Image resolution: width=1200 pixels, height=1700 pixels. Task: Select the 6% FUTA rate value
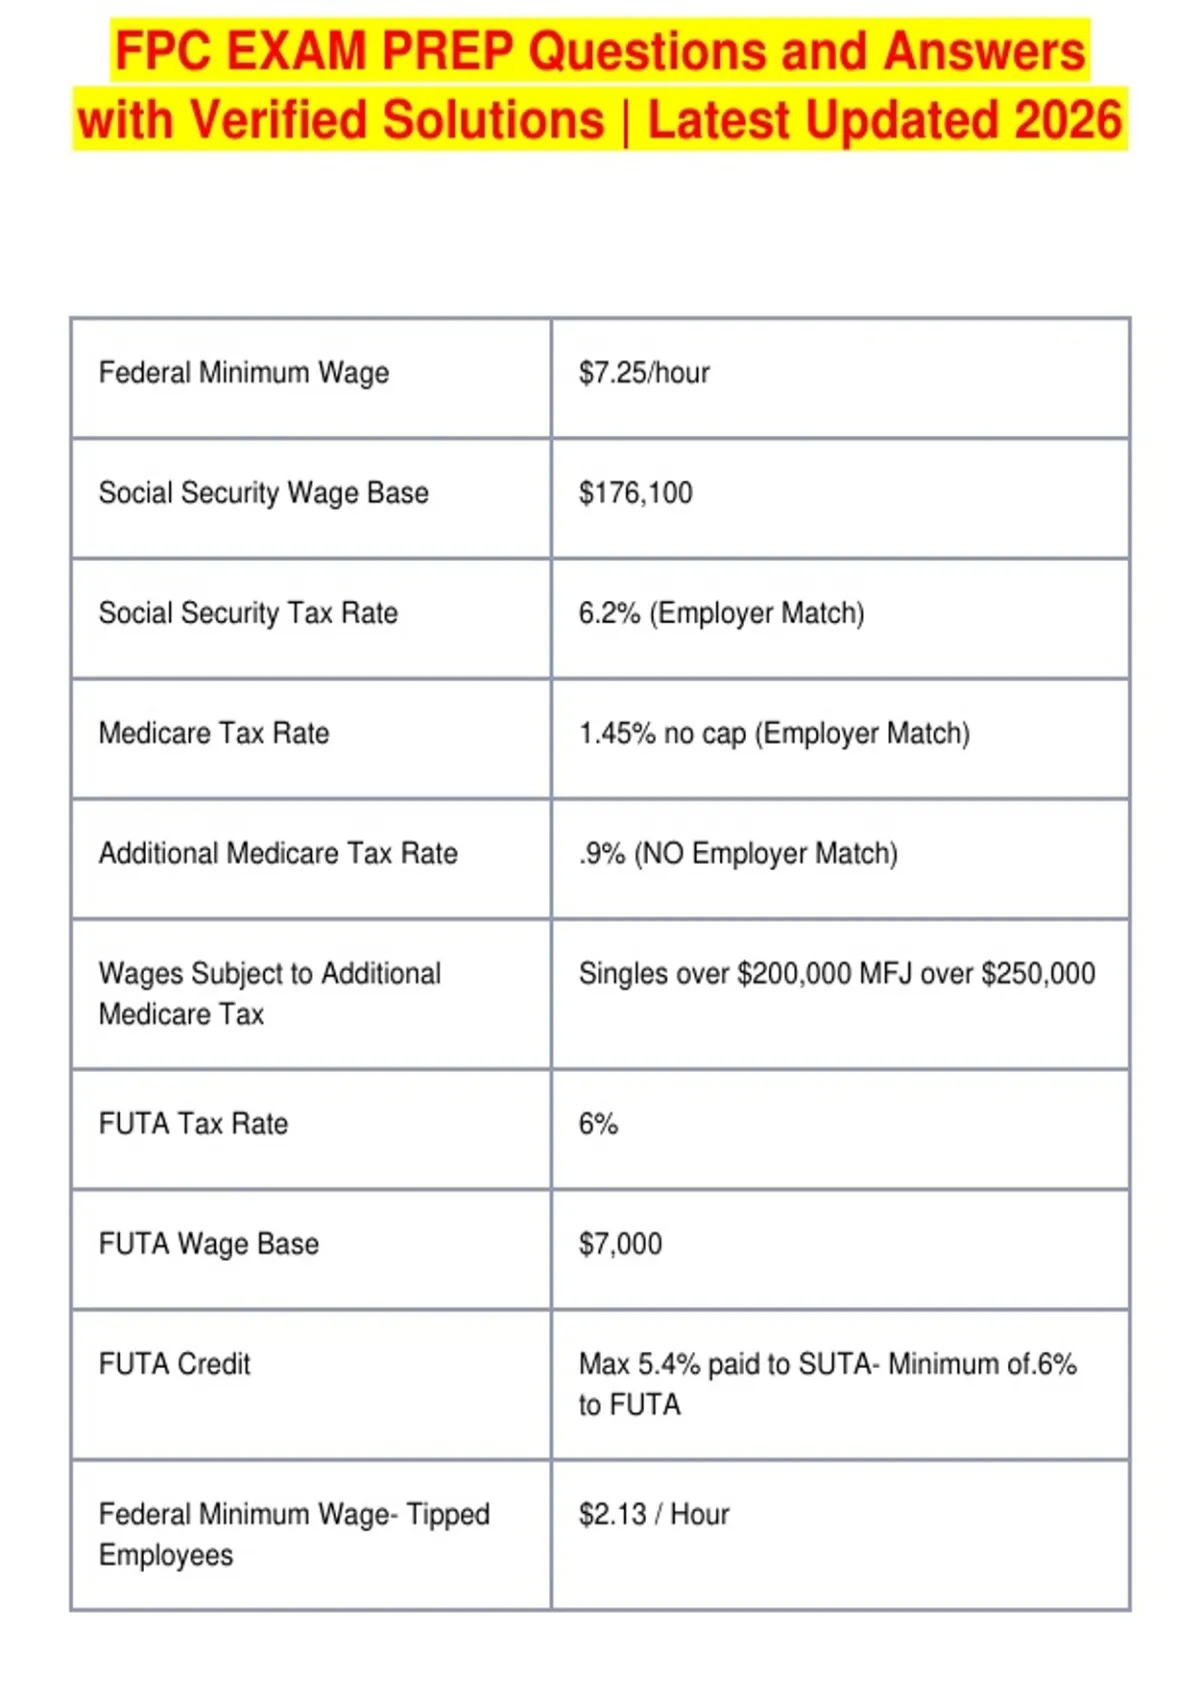click(x=598, y=1124)
